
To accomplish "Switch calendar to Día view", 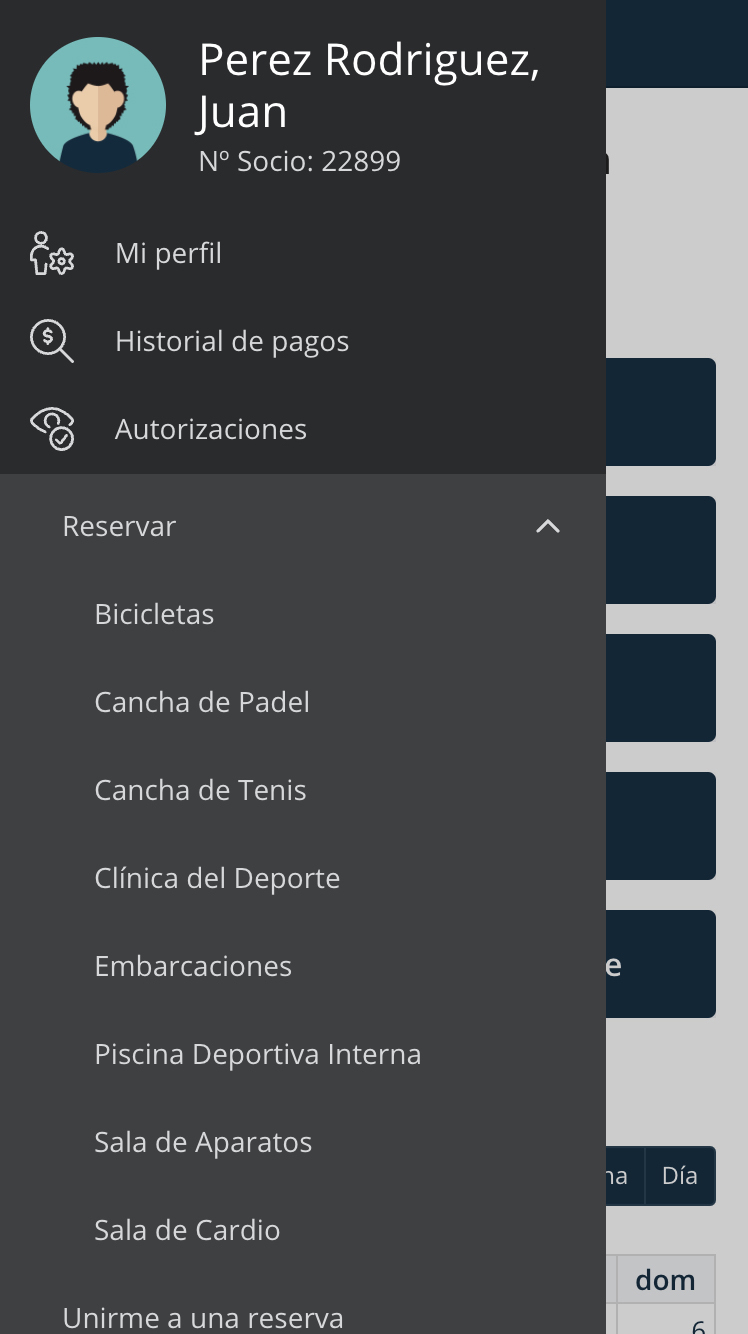I will pos(680,1175).
